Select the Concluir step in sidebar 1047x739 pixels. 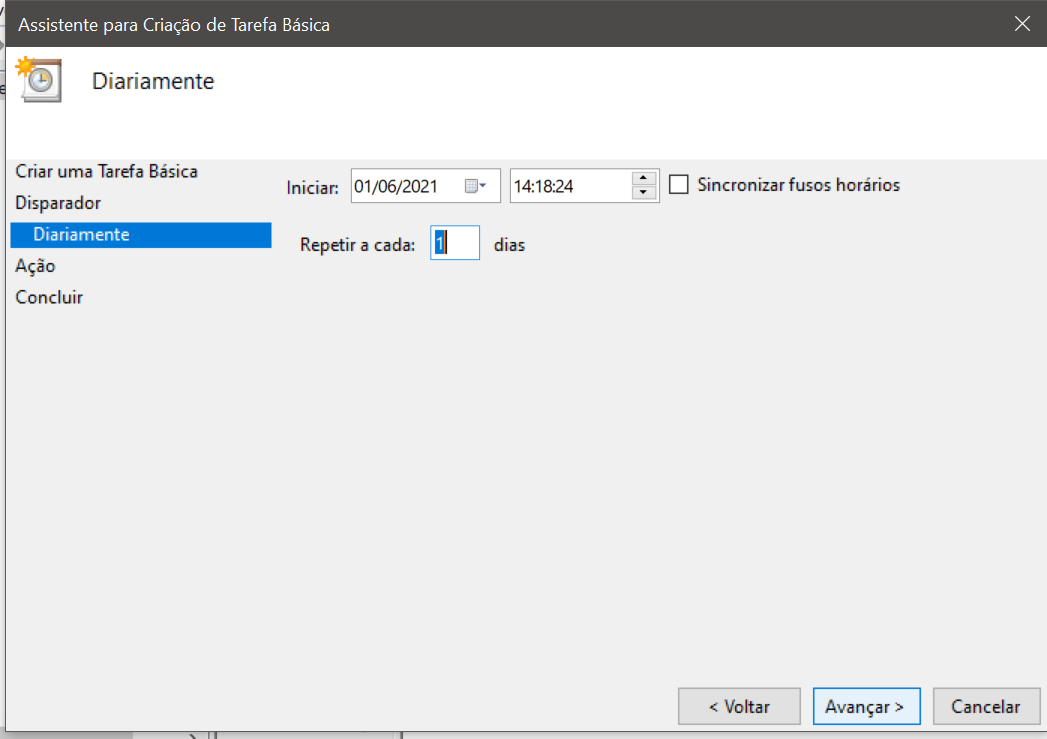49,297
